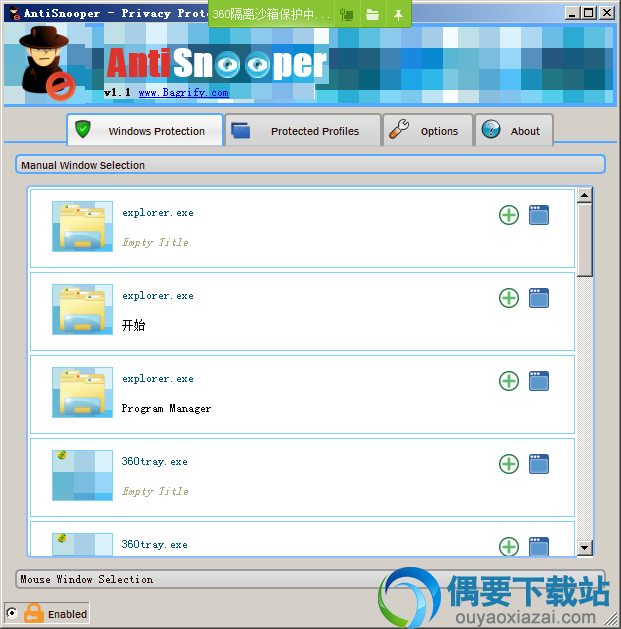The width and height of the screenshot is (621, 629).
Task: Switch to Windows Protection tab
Action: [145, 130]
